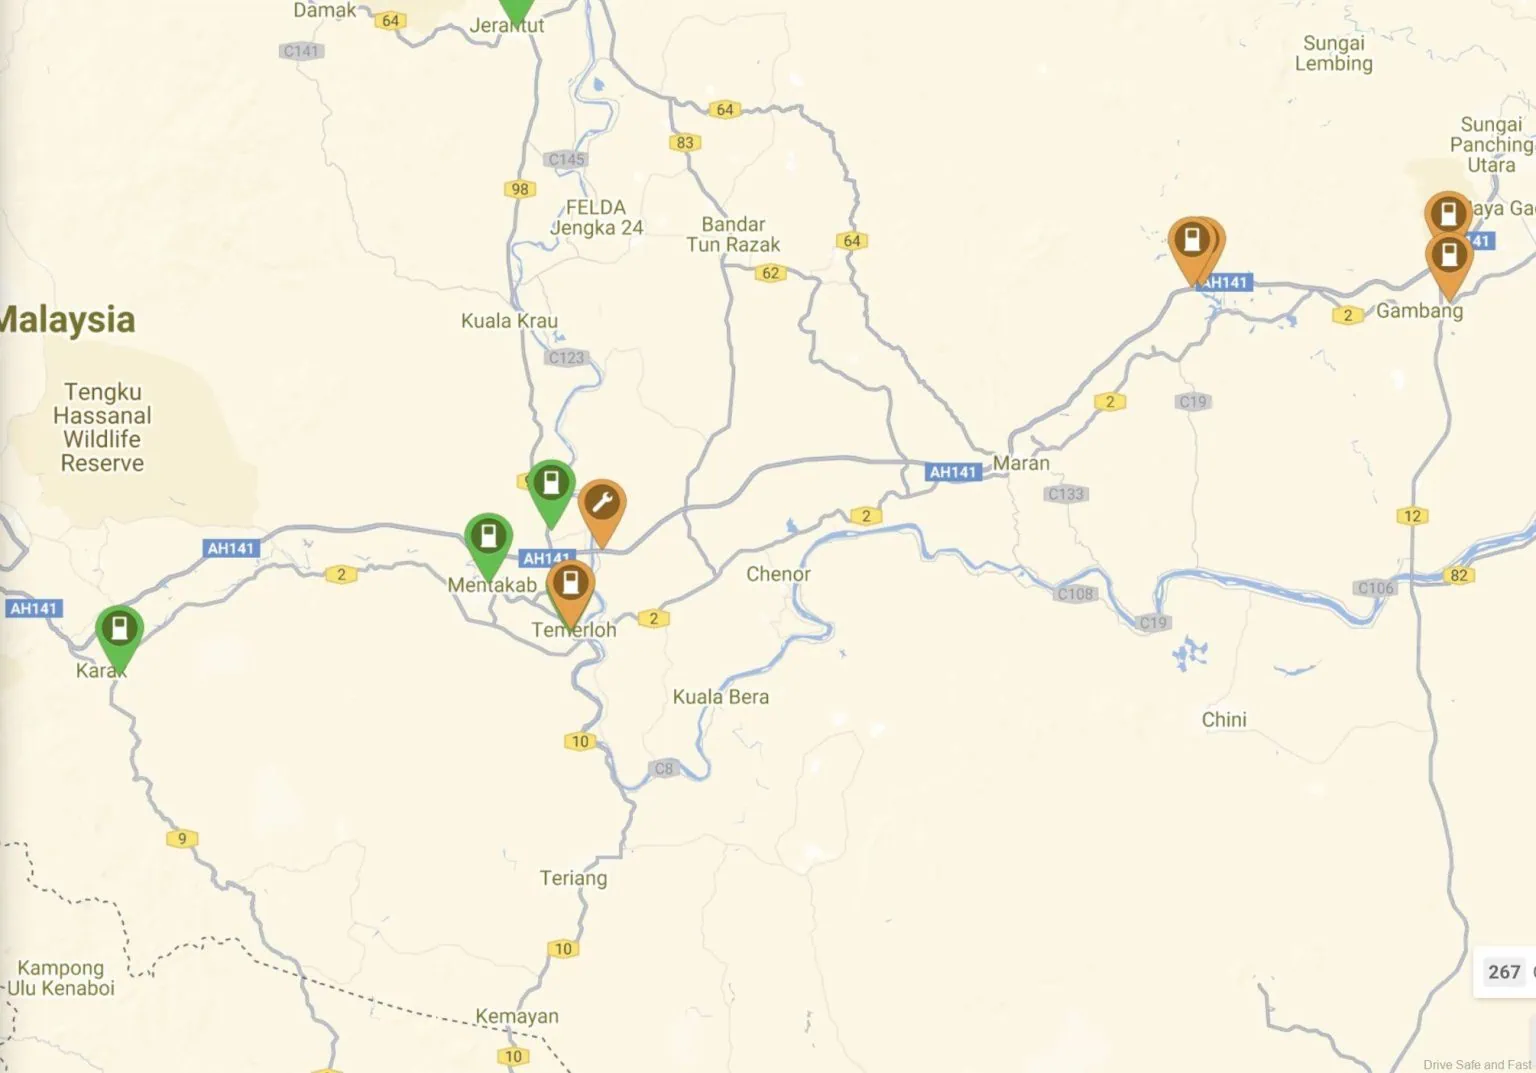Select the orange wrench service pin
1536x1073 pixels.
pyautogui.click(x=602, y=512)
